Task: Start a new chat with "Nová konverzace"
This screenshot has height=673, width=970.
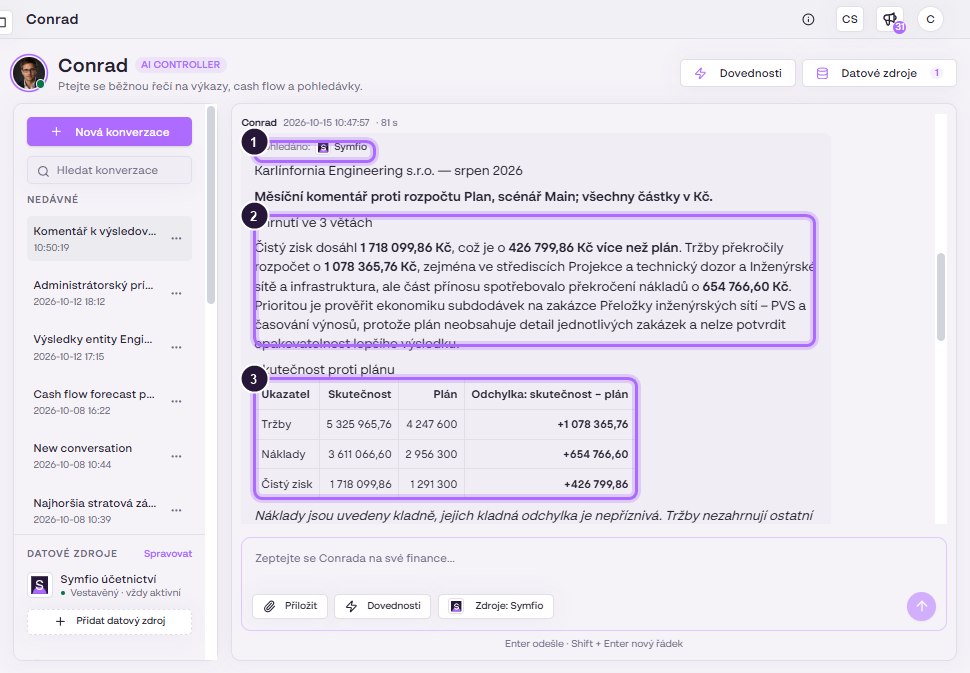Action: pos(109,132)
